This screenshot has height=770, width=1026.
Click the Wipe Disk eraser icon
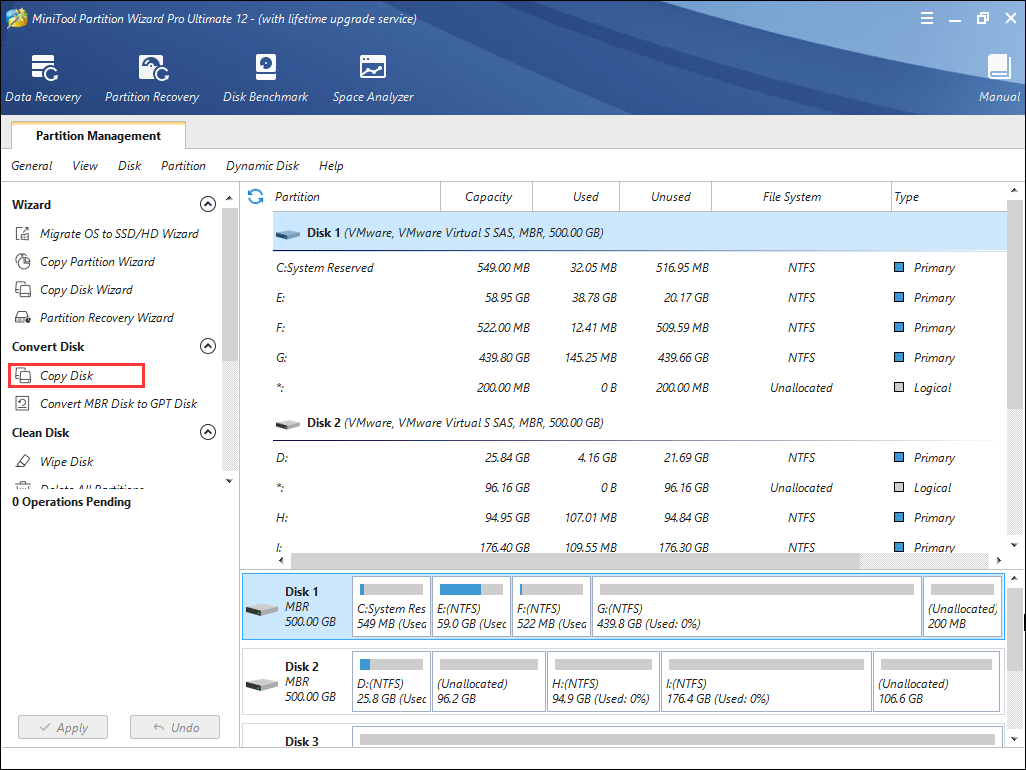pyautogui.click(x=23, y=461)
